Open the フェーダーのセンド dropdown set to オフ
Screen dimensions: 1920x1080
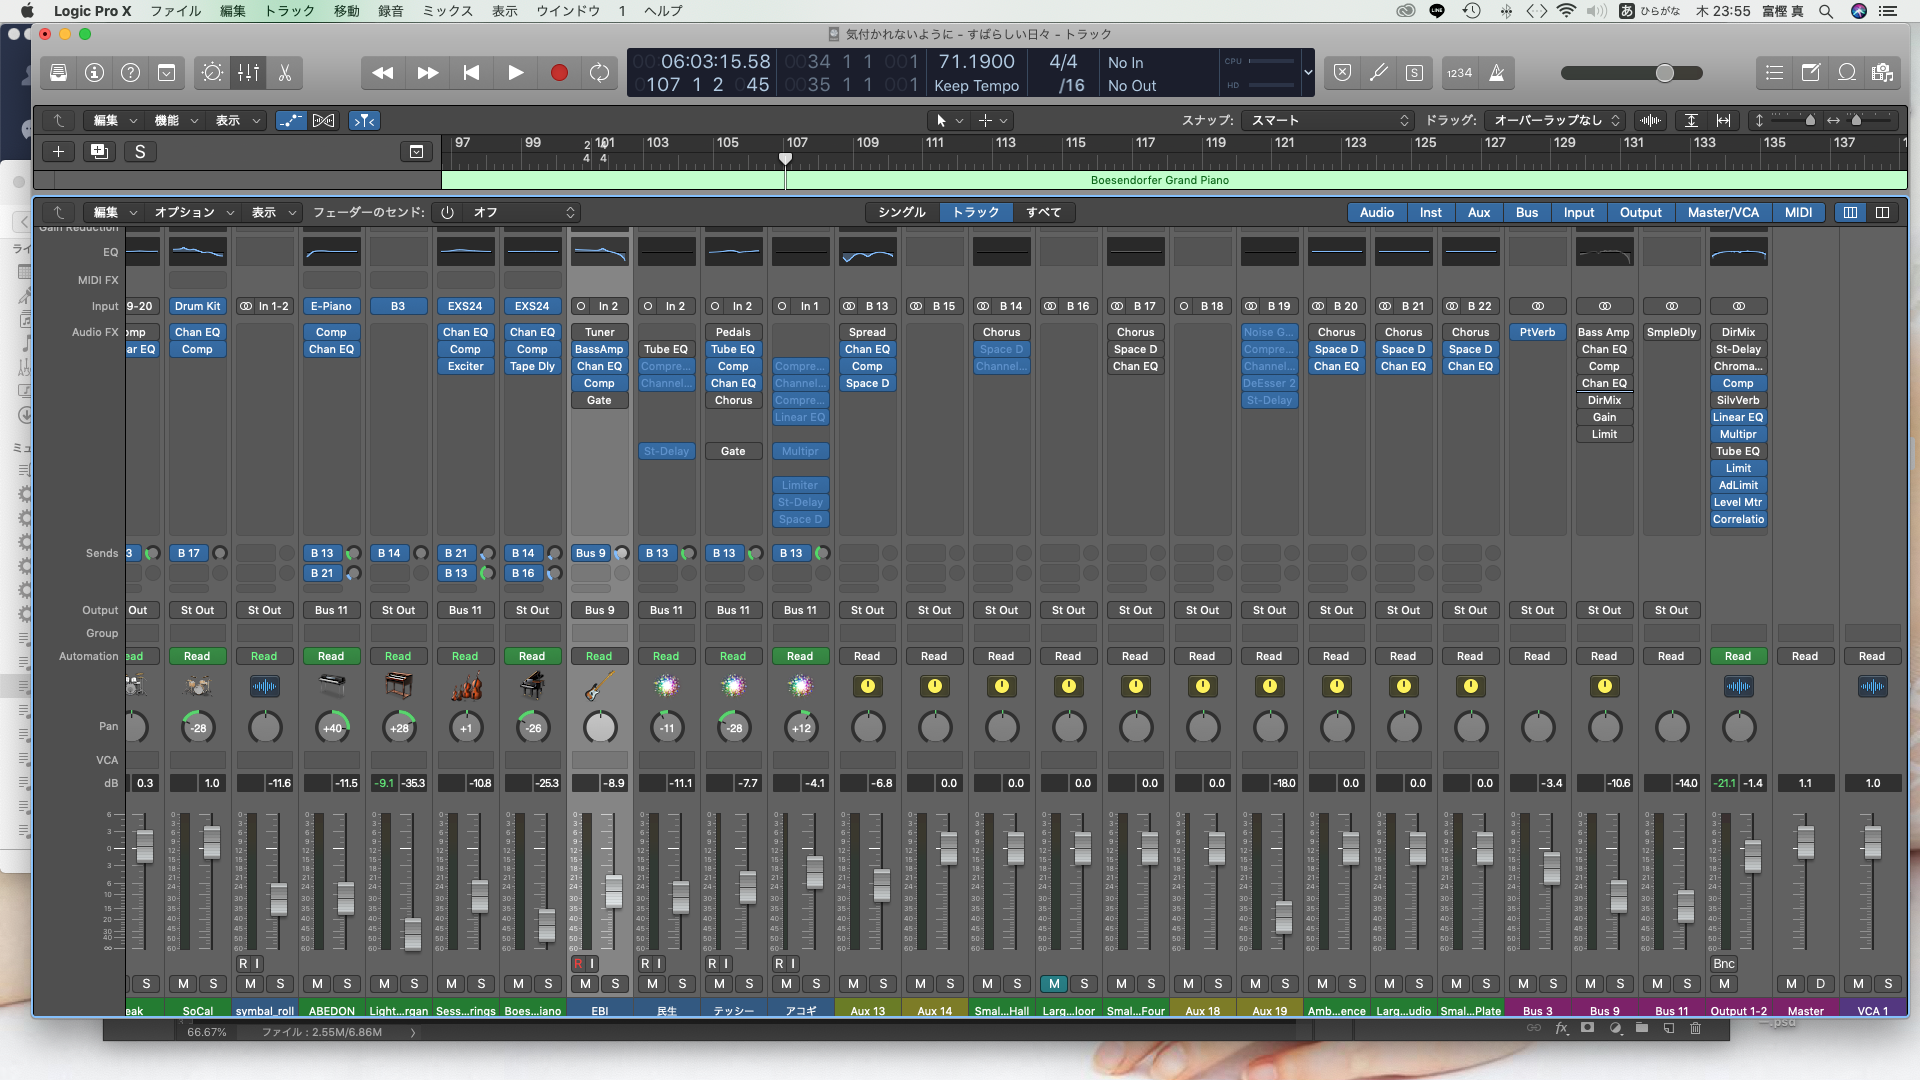coord(520,213)
